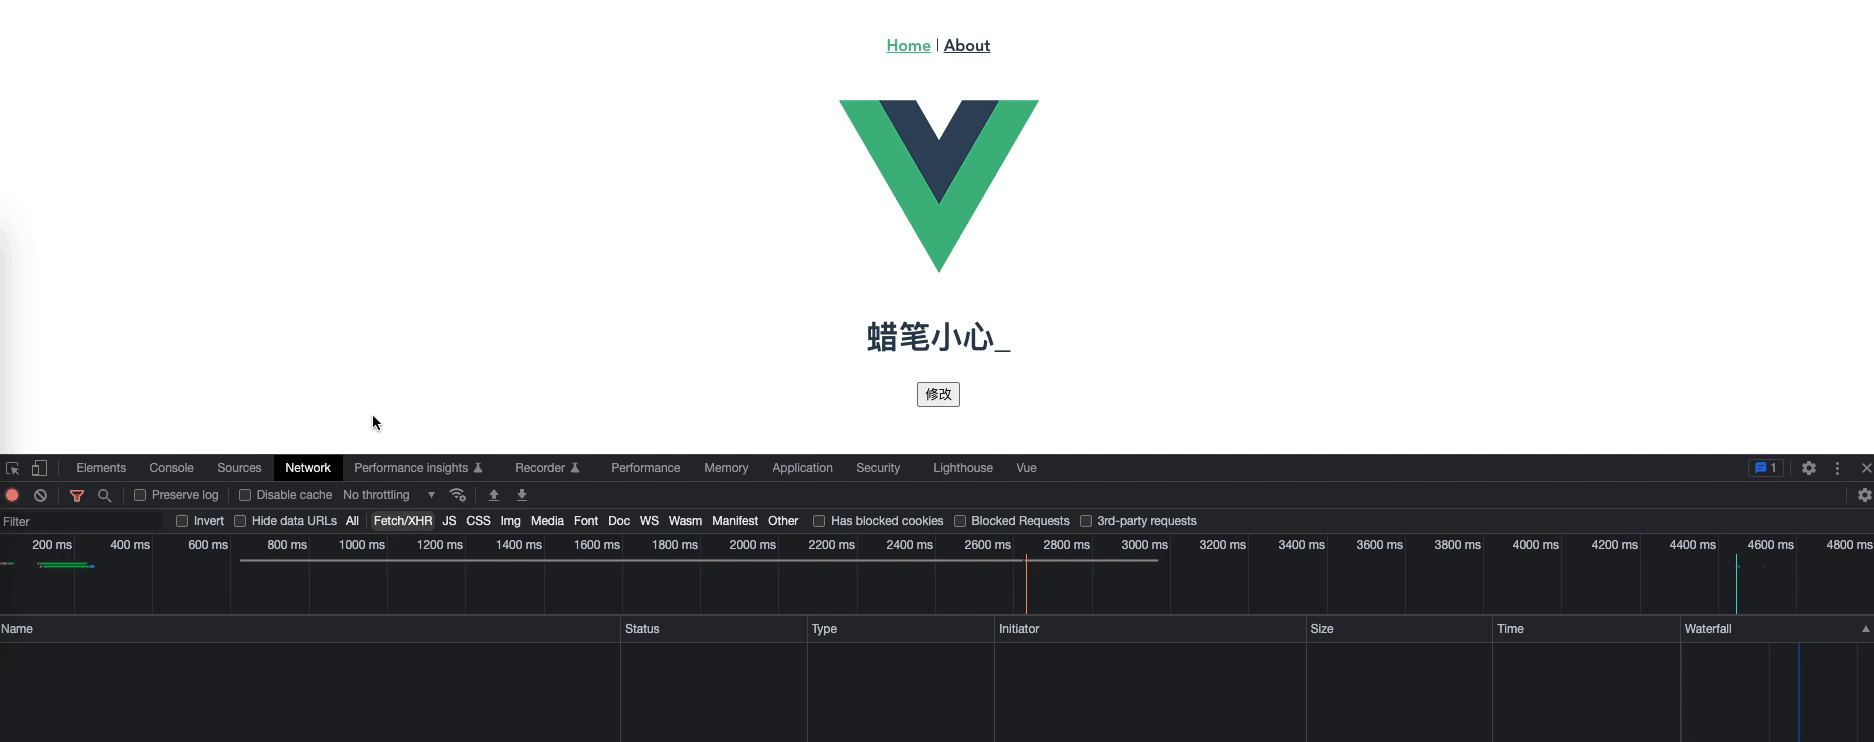Filter requests by CSS
Image resolution: width=1874 pixels, height=742 pixels.
pos(478,521)
